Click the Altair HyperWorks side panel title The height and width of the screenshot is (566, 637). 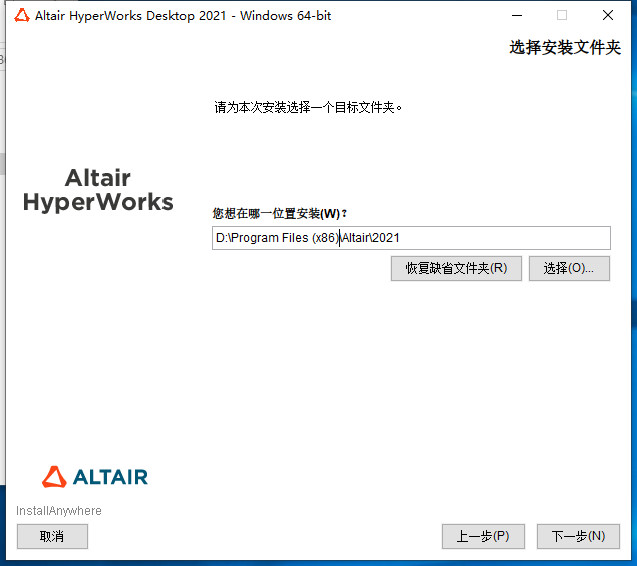click(x=98, y=190)
